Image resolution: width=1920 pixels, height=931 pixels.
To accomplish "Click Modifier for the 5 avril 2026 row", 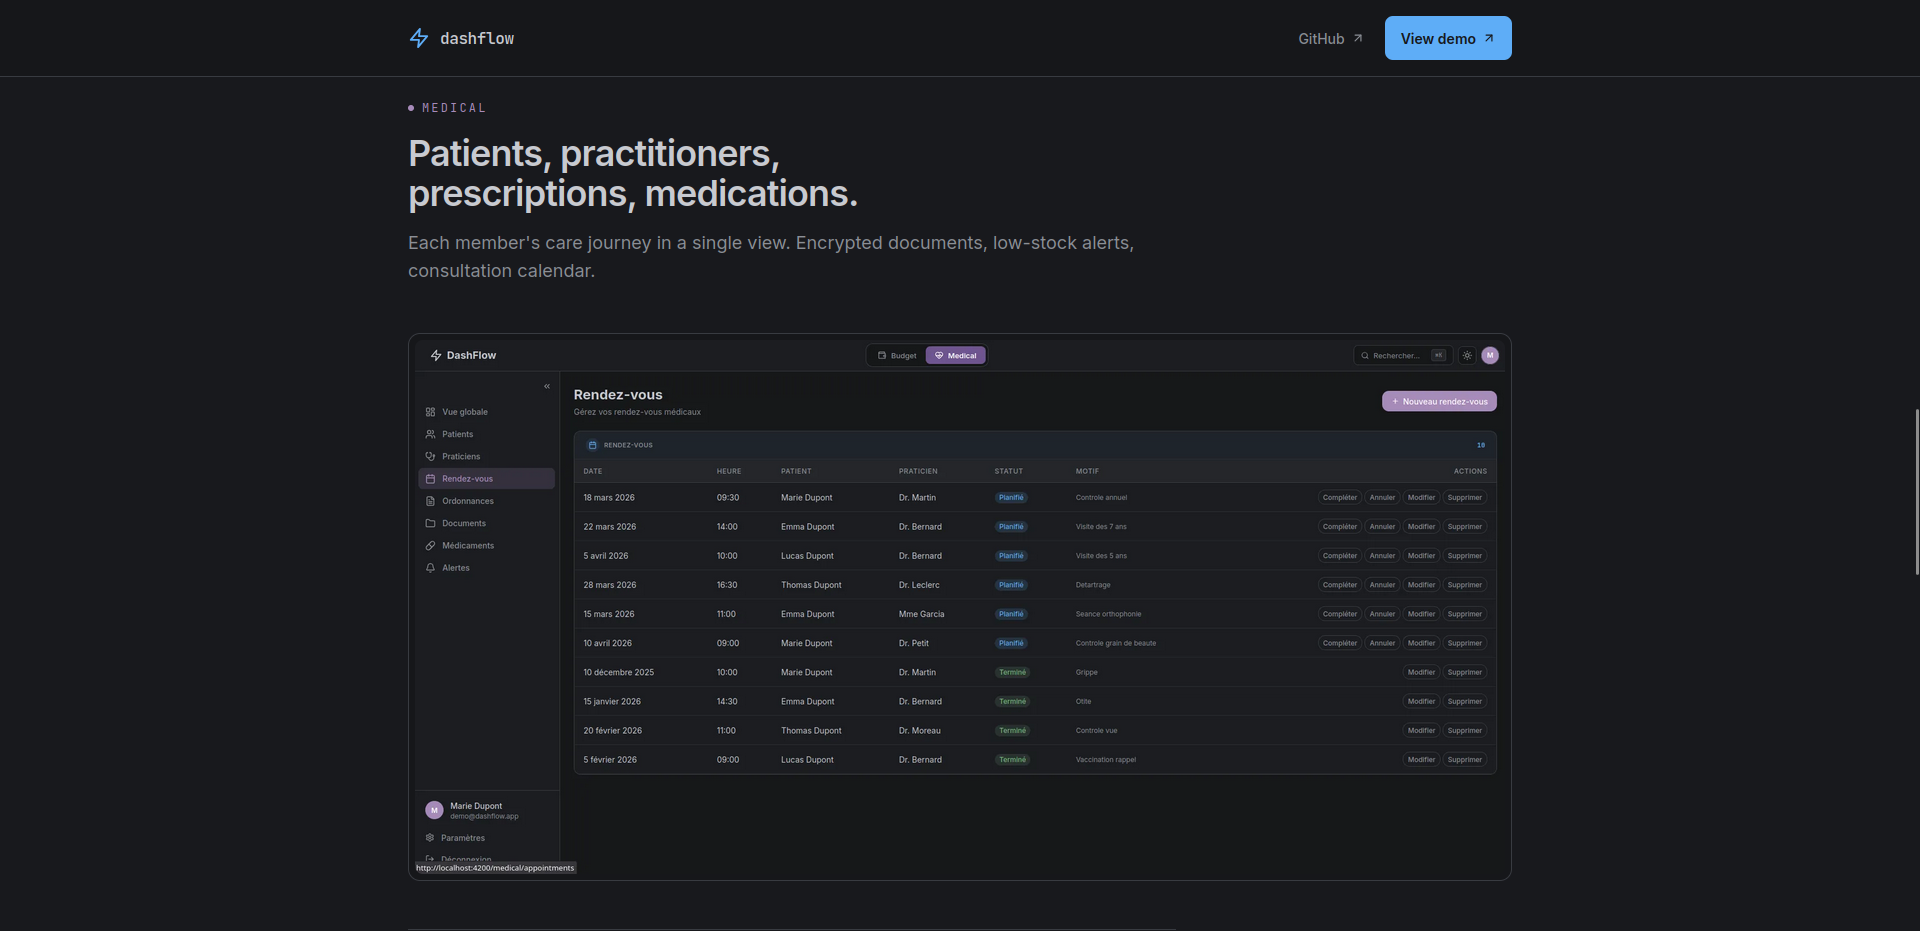I will point(1421,555).
